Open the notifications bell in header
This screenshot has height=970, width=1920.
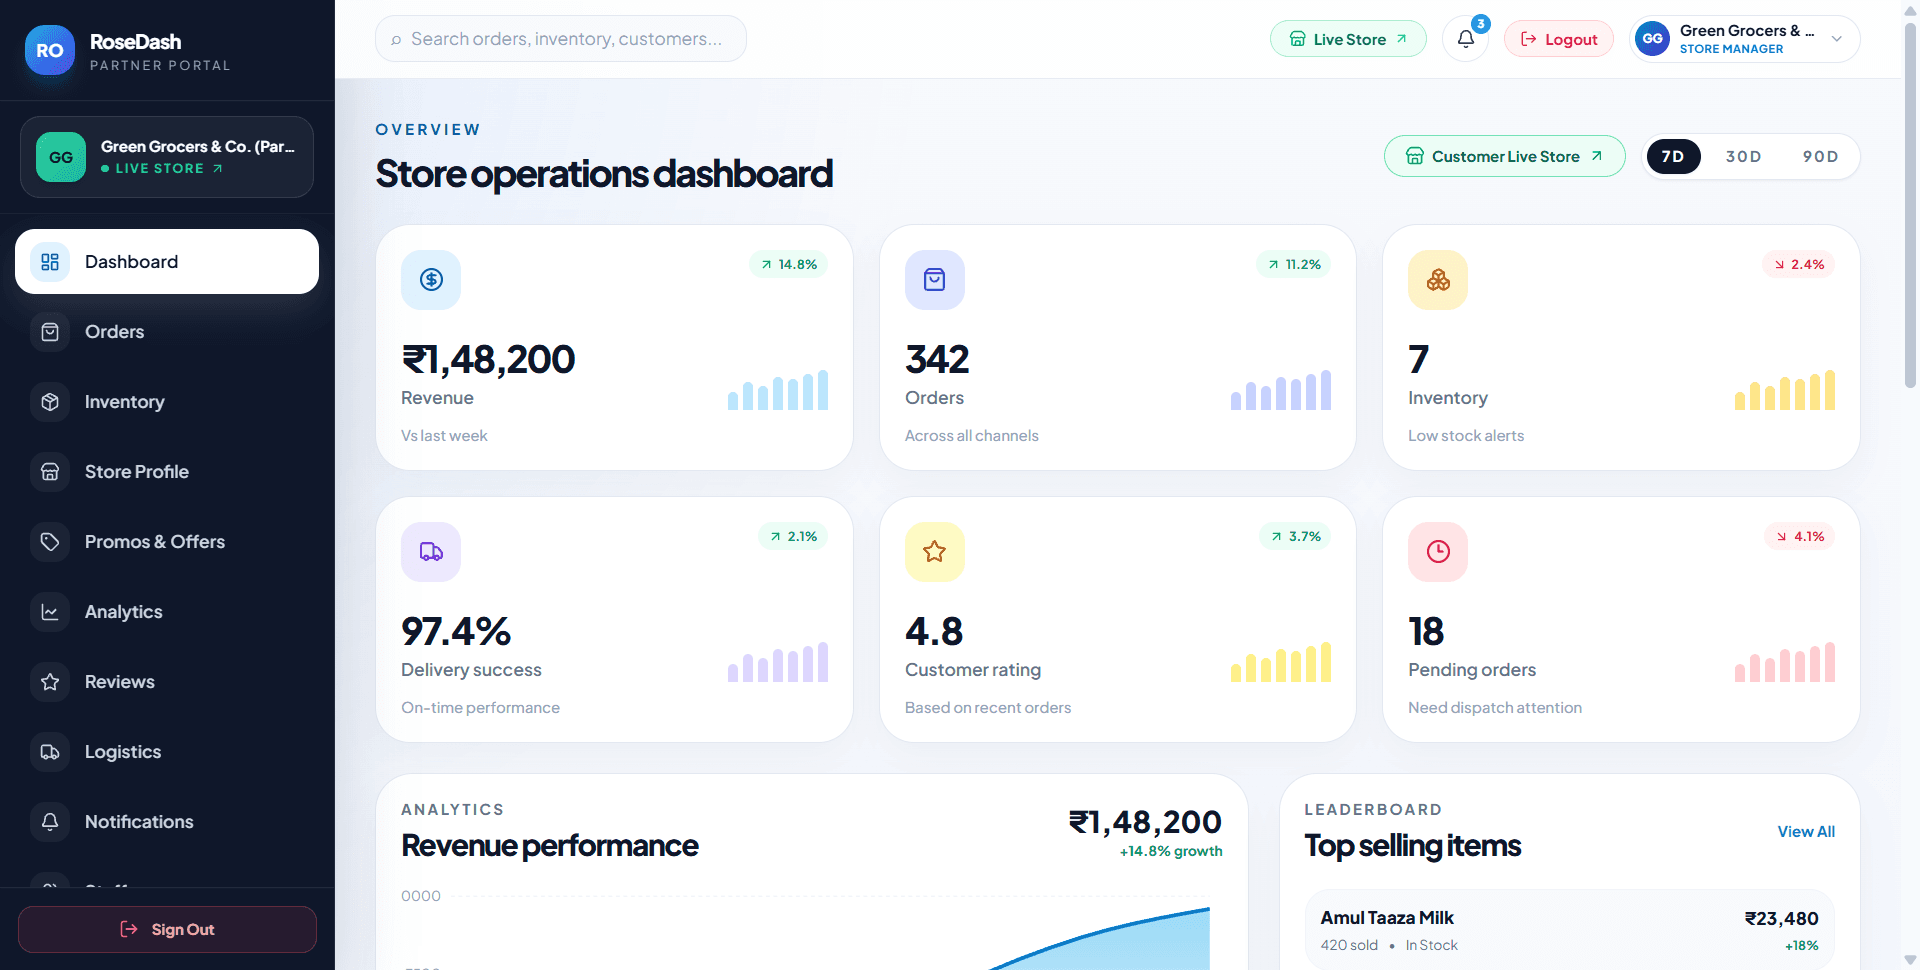tap(1465, 39)
